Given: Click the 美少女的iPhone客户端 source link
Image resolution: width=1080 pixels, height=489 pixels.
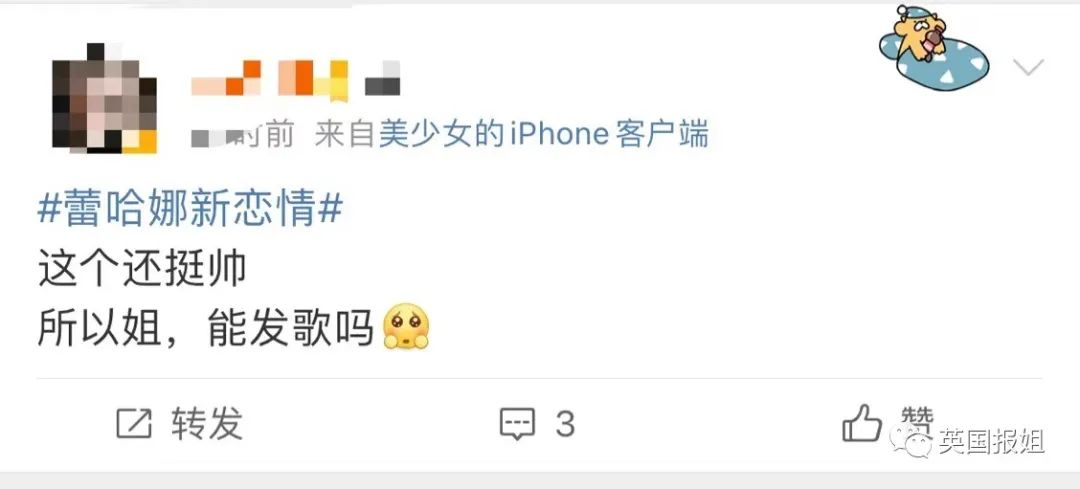Looking at the screenshot, I should 543,134.
